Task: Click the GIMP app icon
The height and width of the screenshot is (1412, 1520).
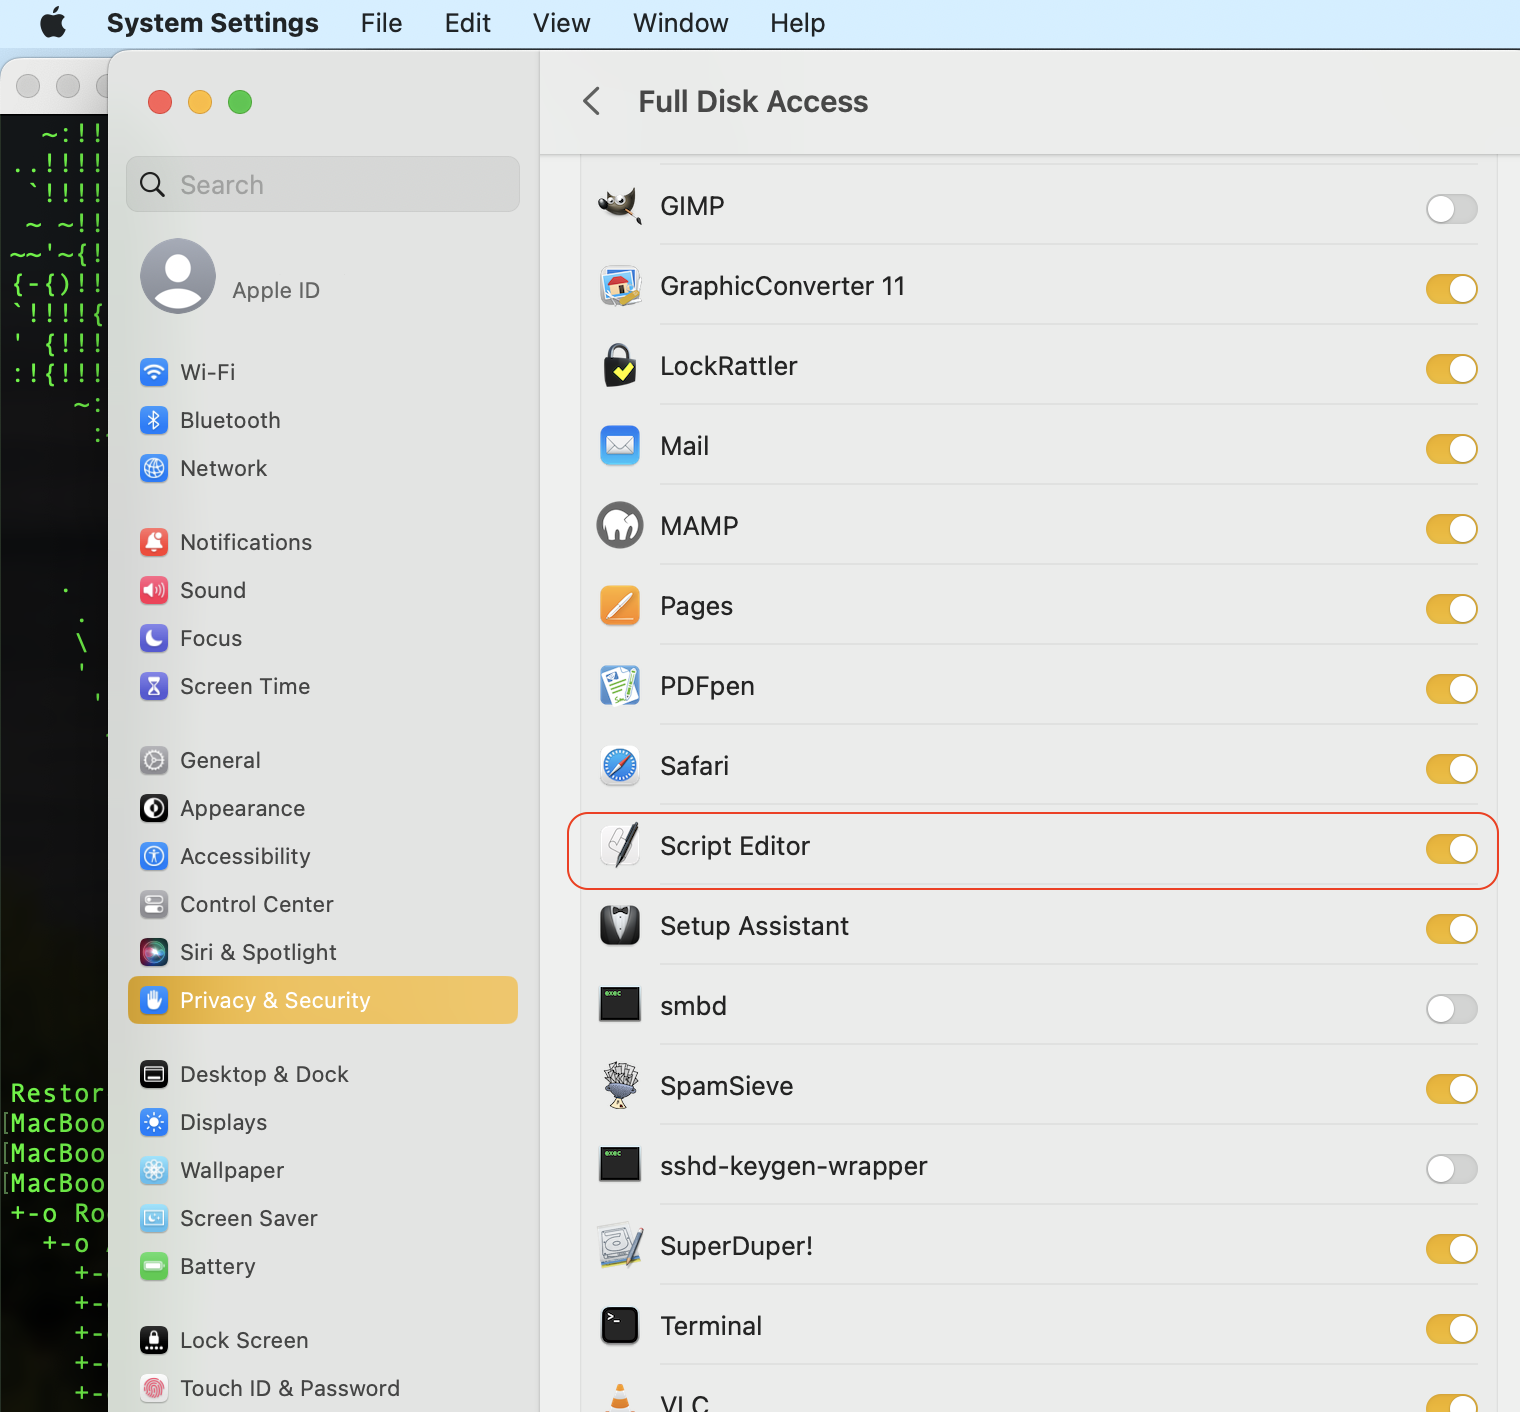Action: pos(620,206)
